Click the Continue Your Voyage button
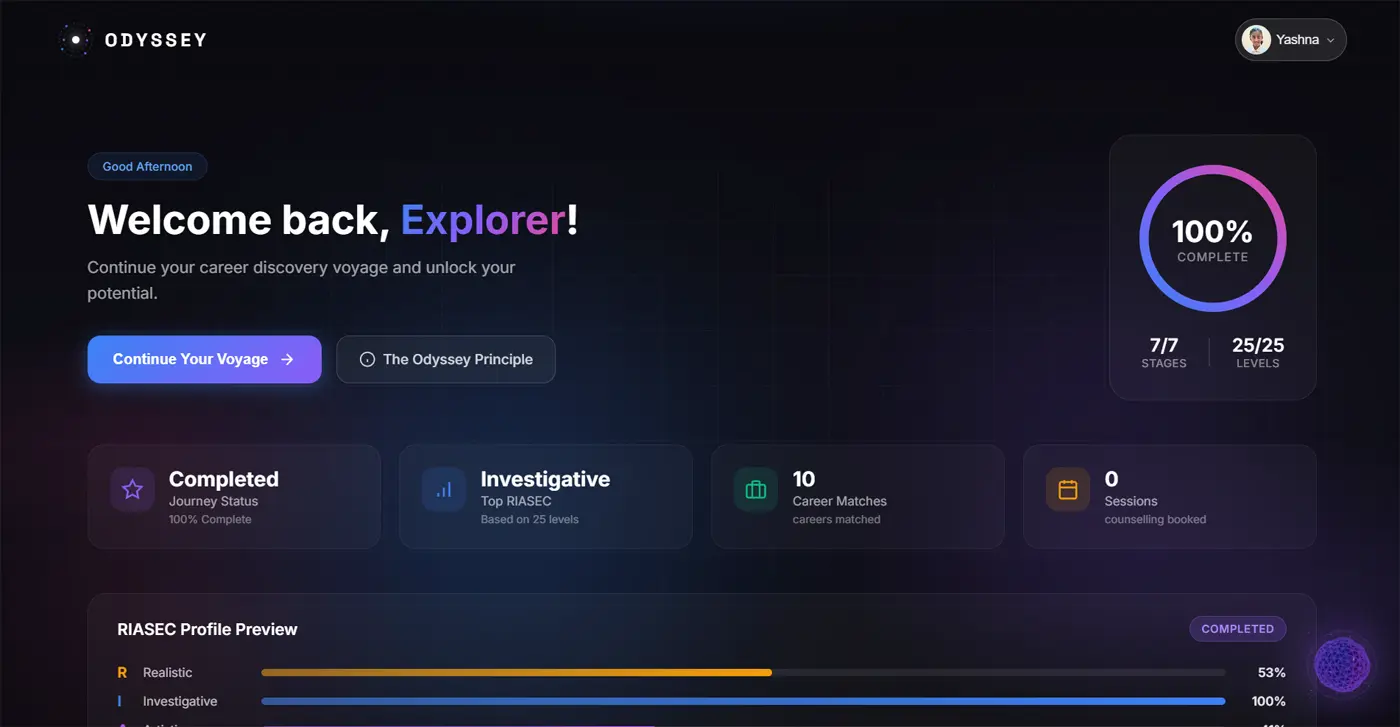 (x=204, y=359)
